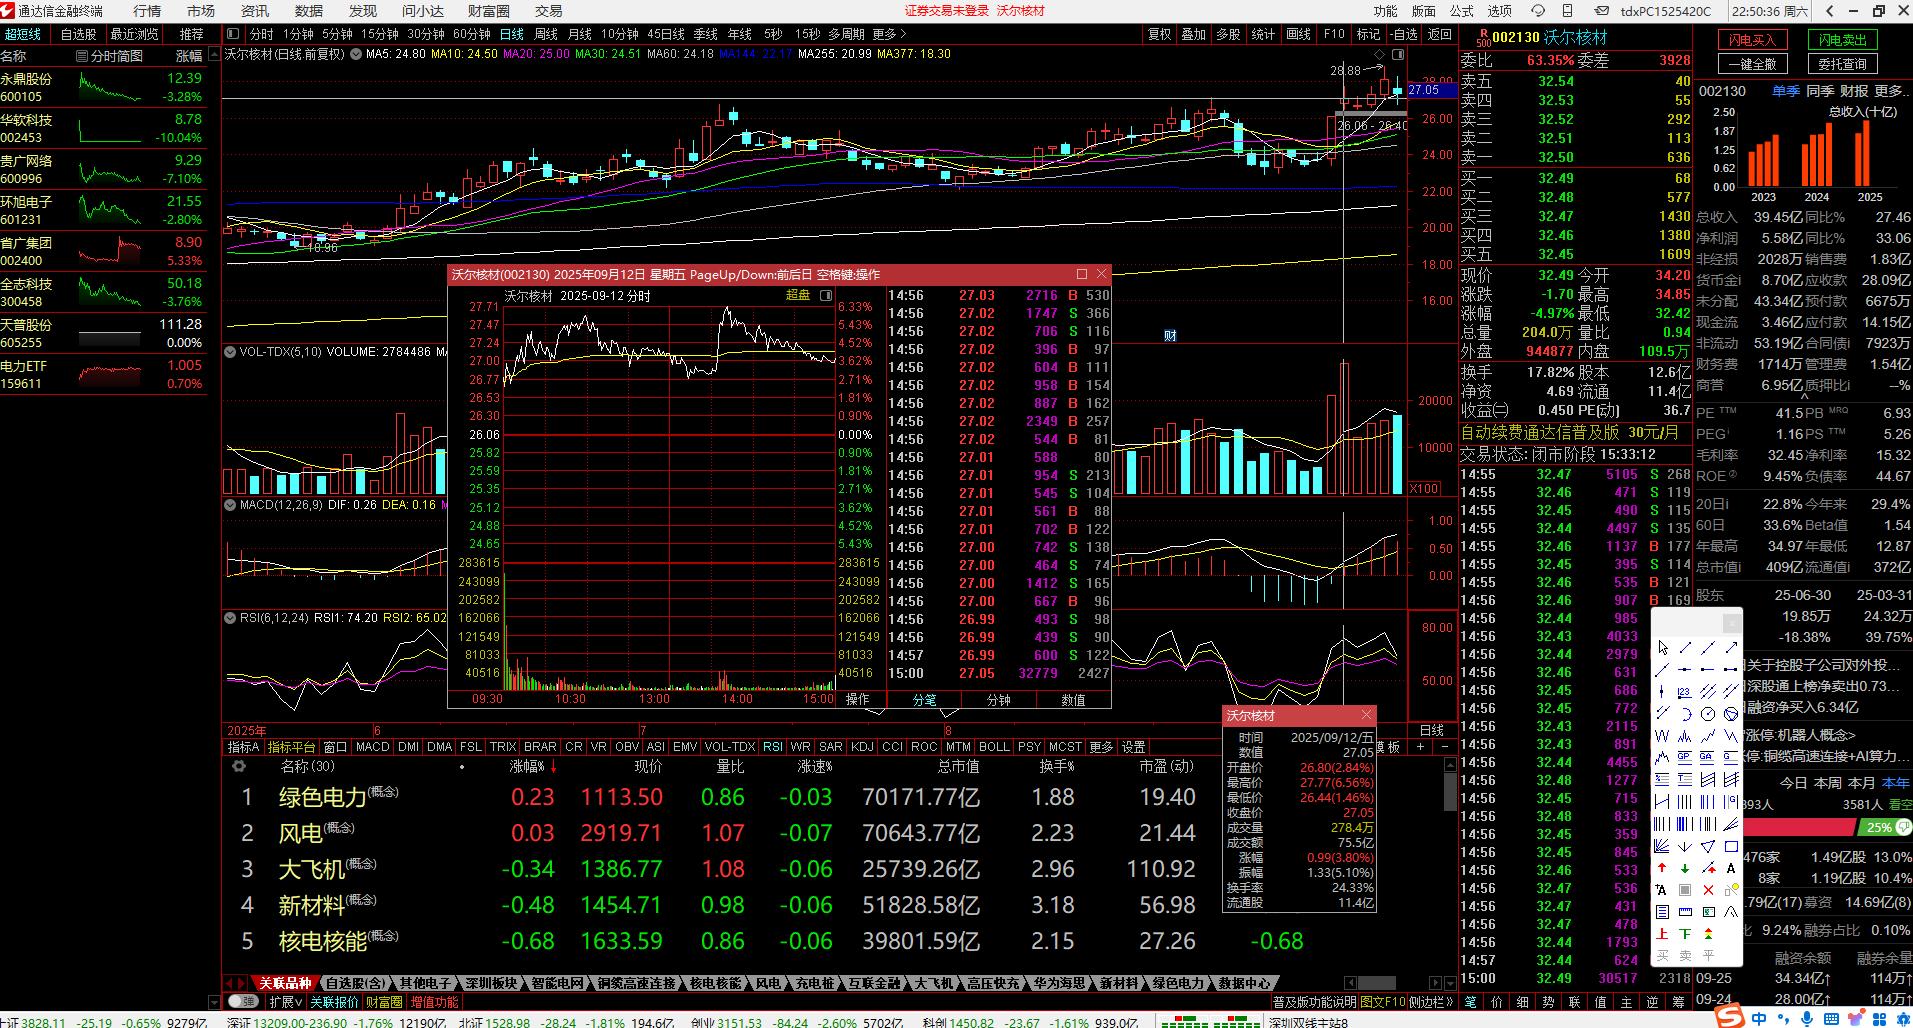Pick the rectangle drawing tool

point(1731,846)
